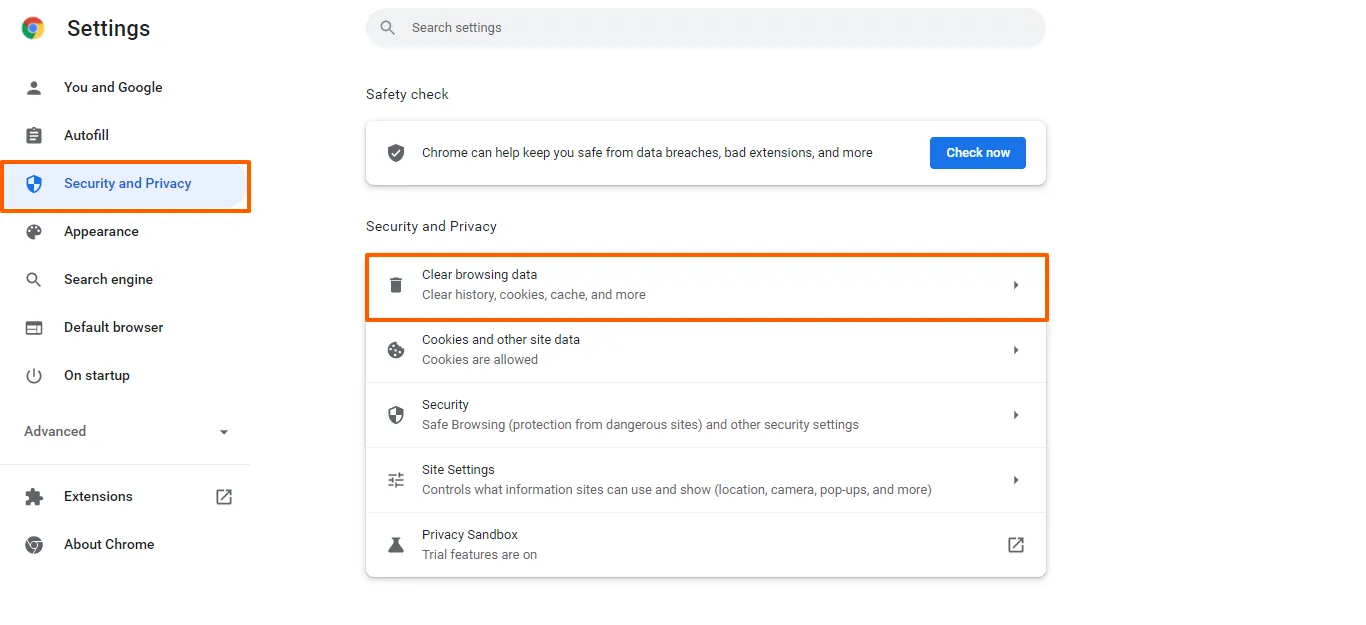Image resolution: width=1366 pixels, height=625 pixels.
Task: Open the You and Google section
Action: click(x=125, y=88)
